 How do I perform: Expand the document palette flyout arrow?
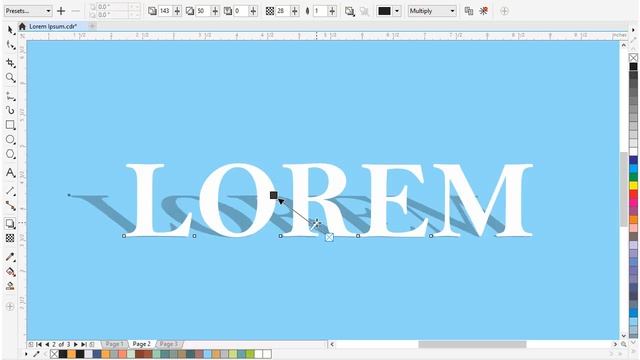tap(26, 354)
